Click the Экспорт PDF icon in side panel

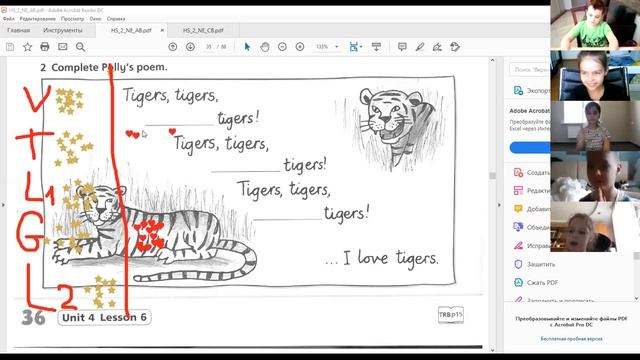click(518, 91)
